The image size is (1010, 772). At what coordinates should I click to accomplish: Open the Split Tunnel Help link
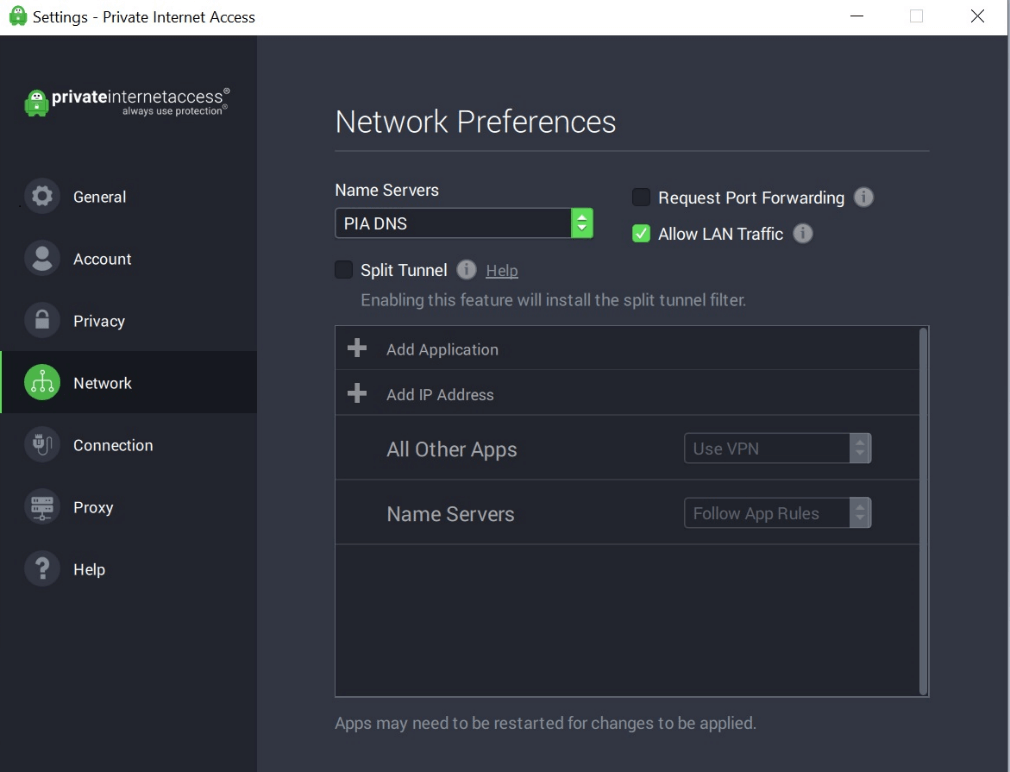click(x=502, y=270)
